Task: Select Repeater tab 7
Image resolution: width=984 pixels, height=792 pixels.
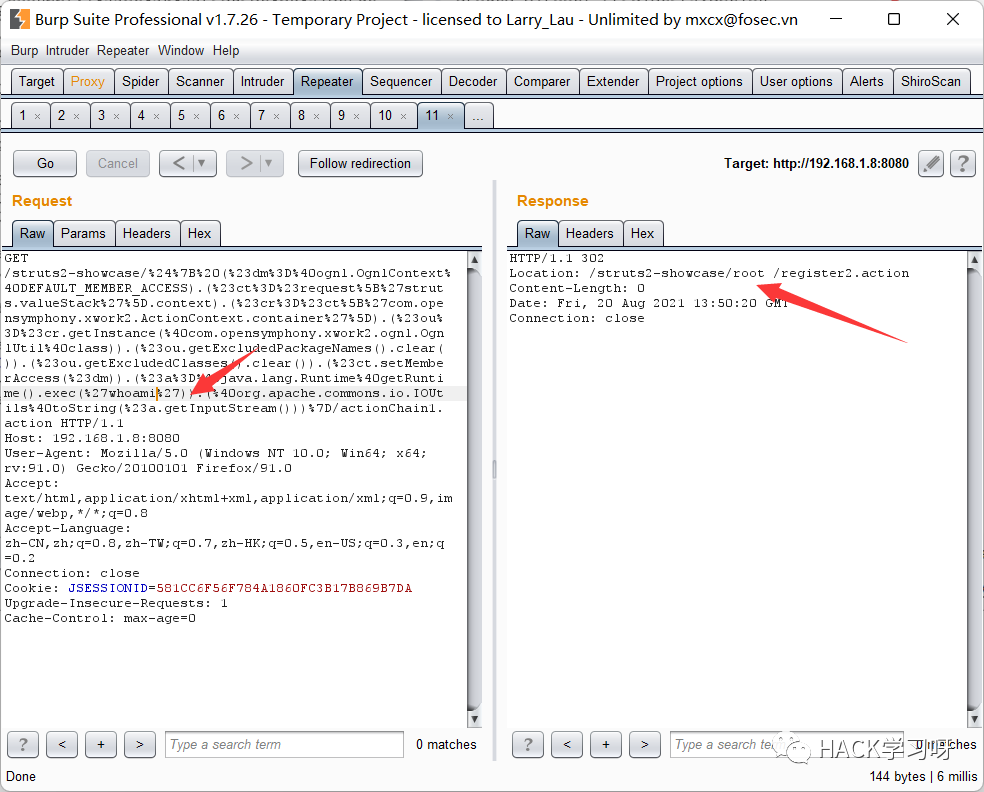Action: tap(262, 116)
